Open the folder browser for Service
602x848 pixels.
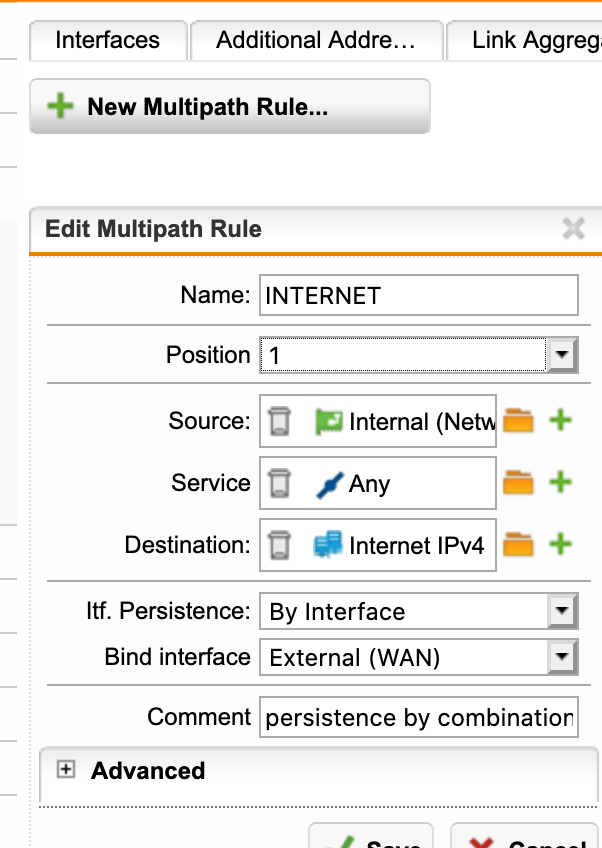click(518, 482)
